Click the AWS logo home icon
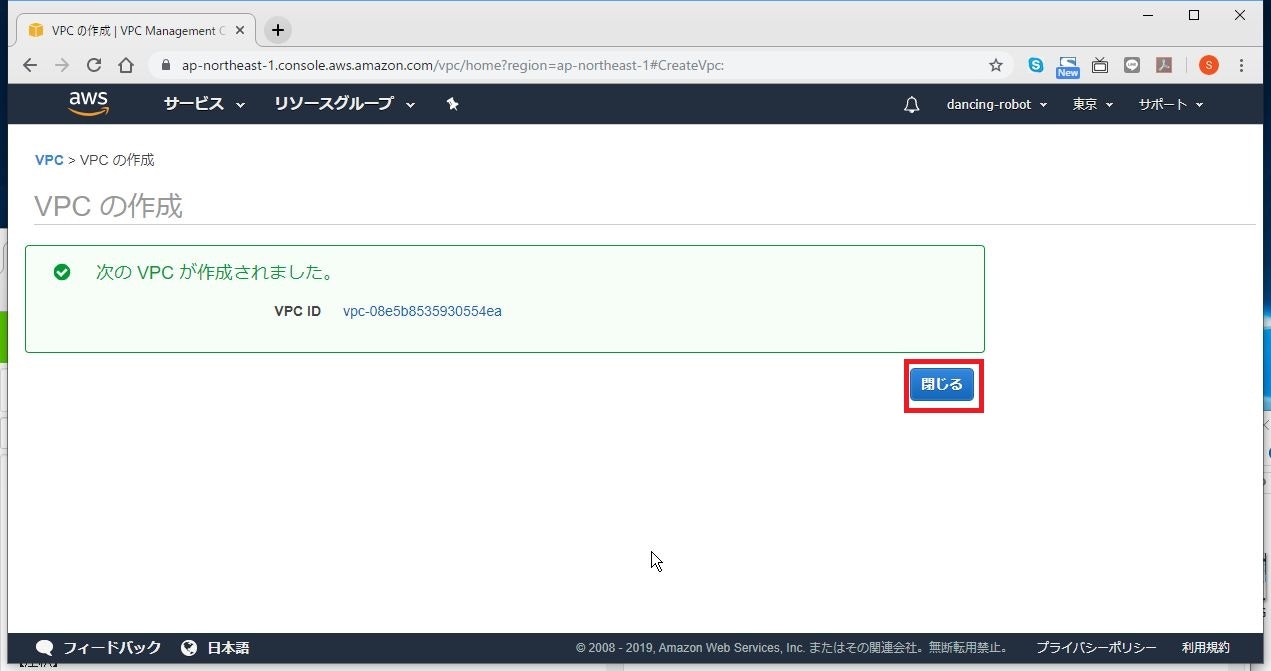 89,104
